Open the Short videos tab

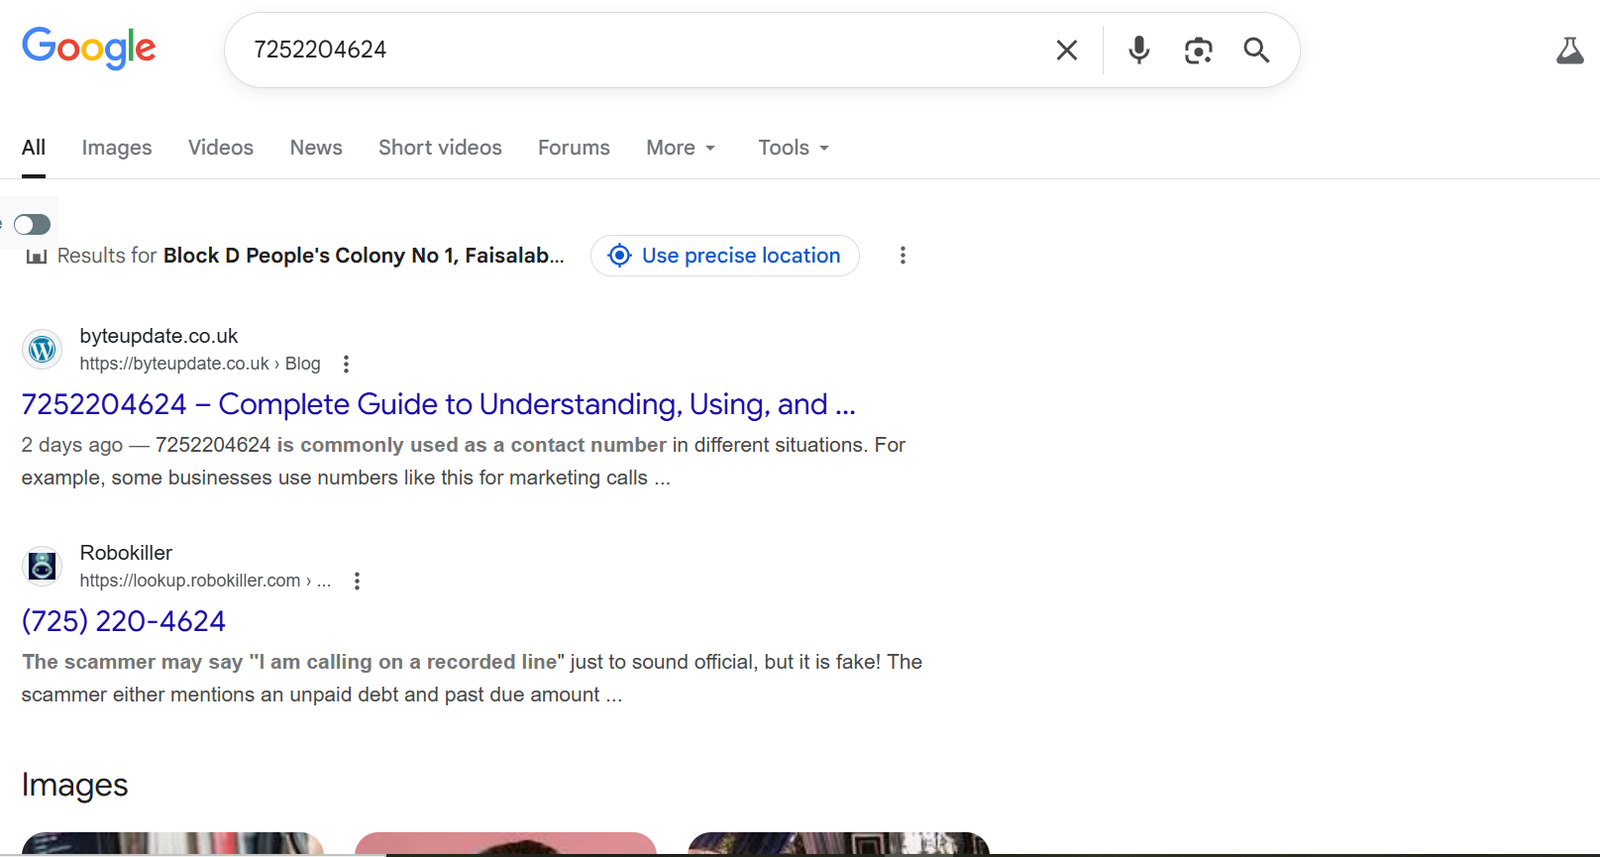440,148
